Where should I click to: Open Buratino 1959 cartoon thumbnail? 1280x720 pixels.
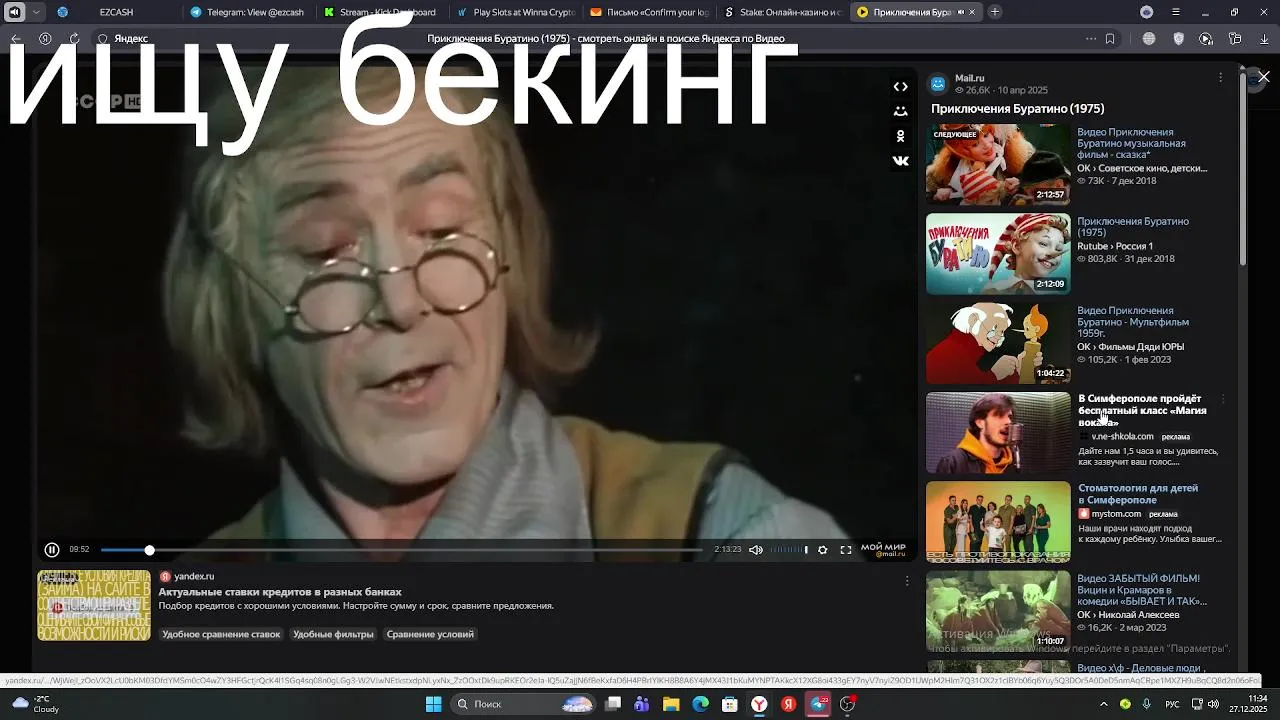[998, 343]
